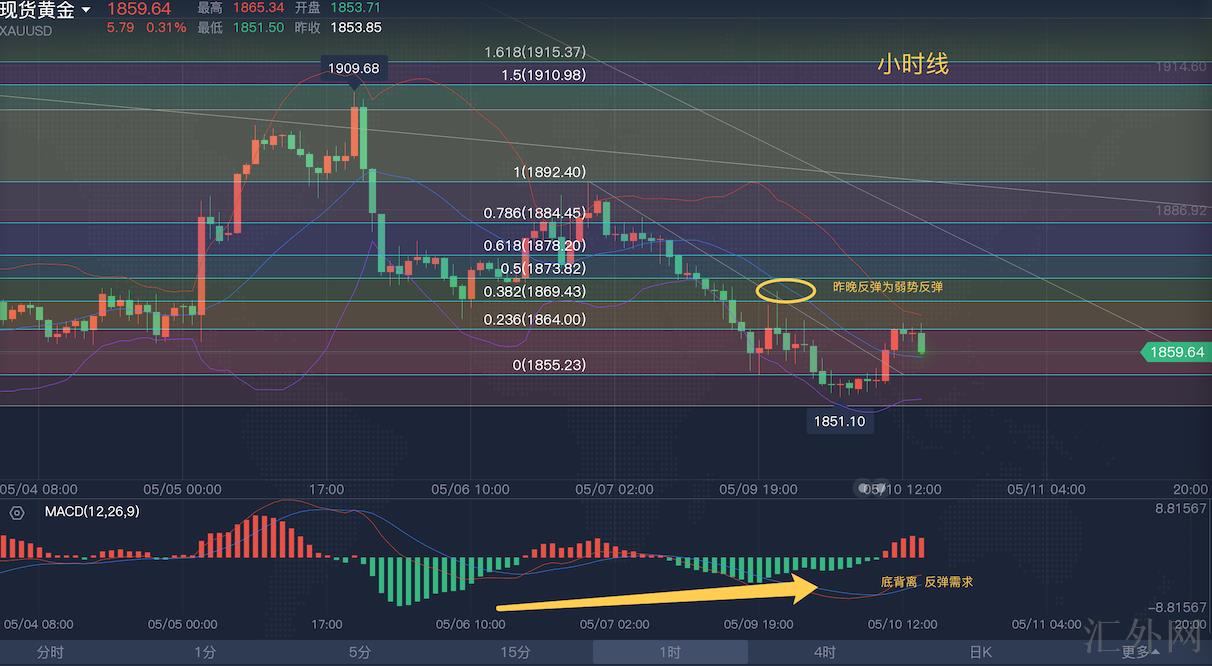Click the 小时线 chart annotation text

[x=913, y=65]
